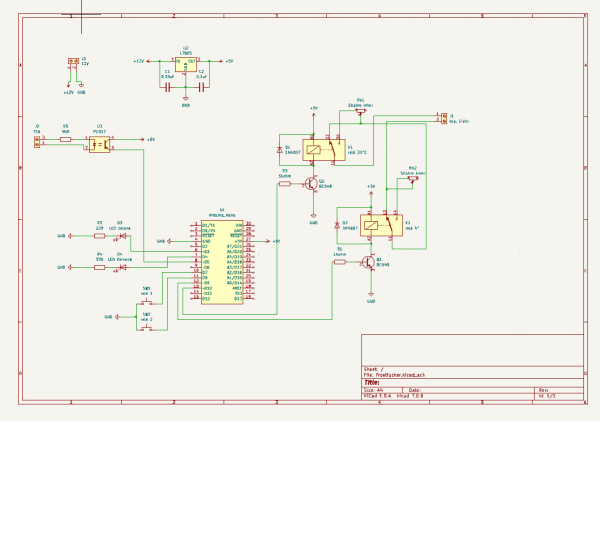Click the GND symbol under K2's transistor
The height and width of the screenshot is (541, 600).
point(371,294)
